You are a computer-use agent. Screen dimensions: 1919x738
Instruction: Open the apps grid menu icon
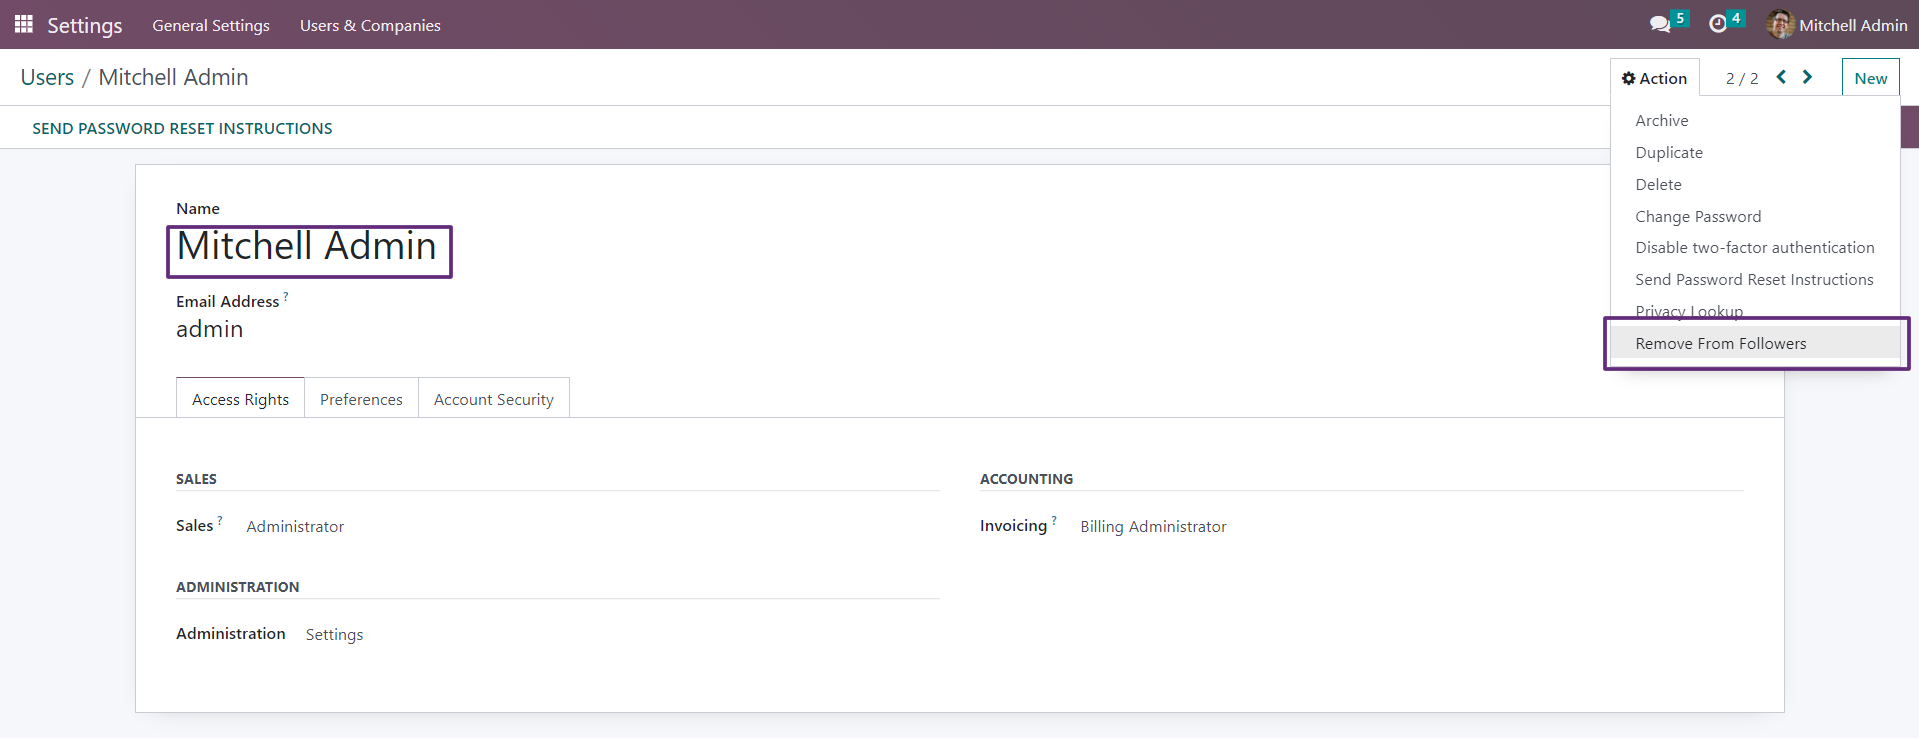[24, 24]
